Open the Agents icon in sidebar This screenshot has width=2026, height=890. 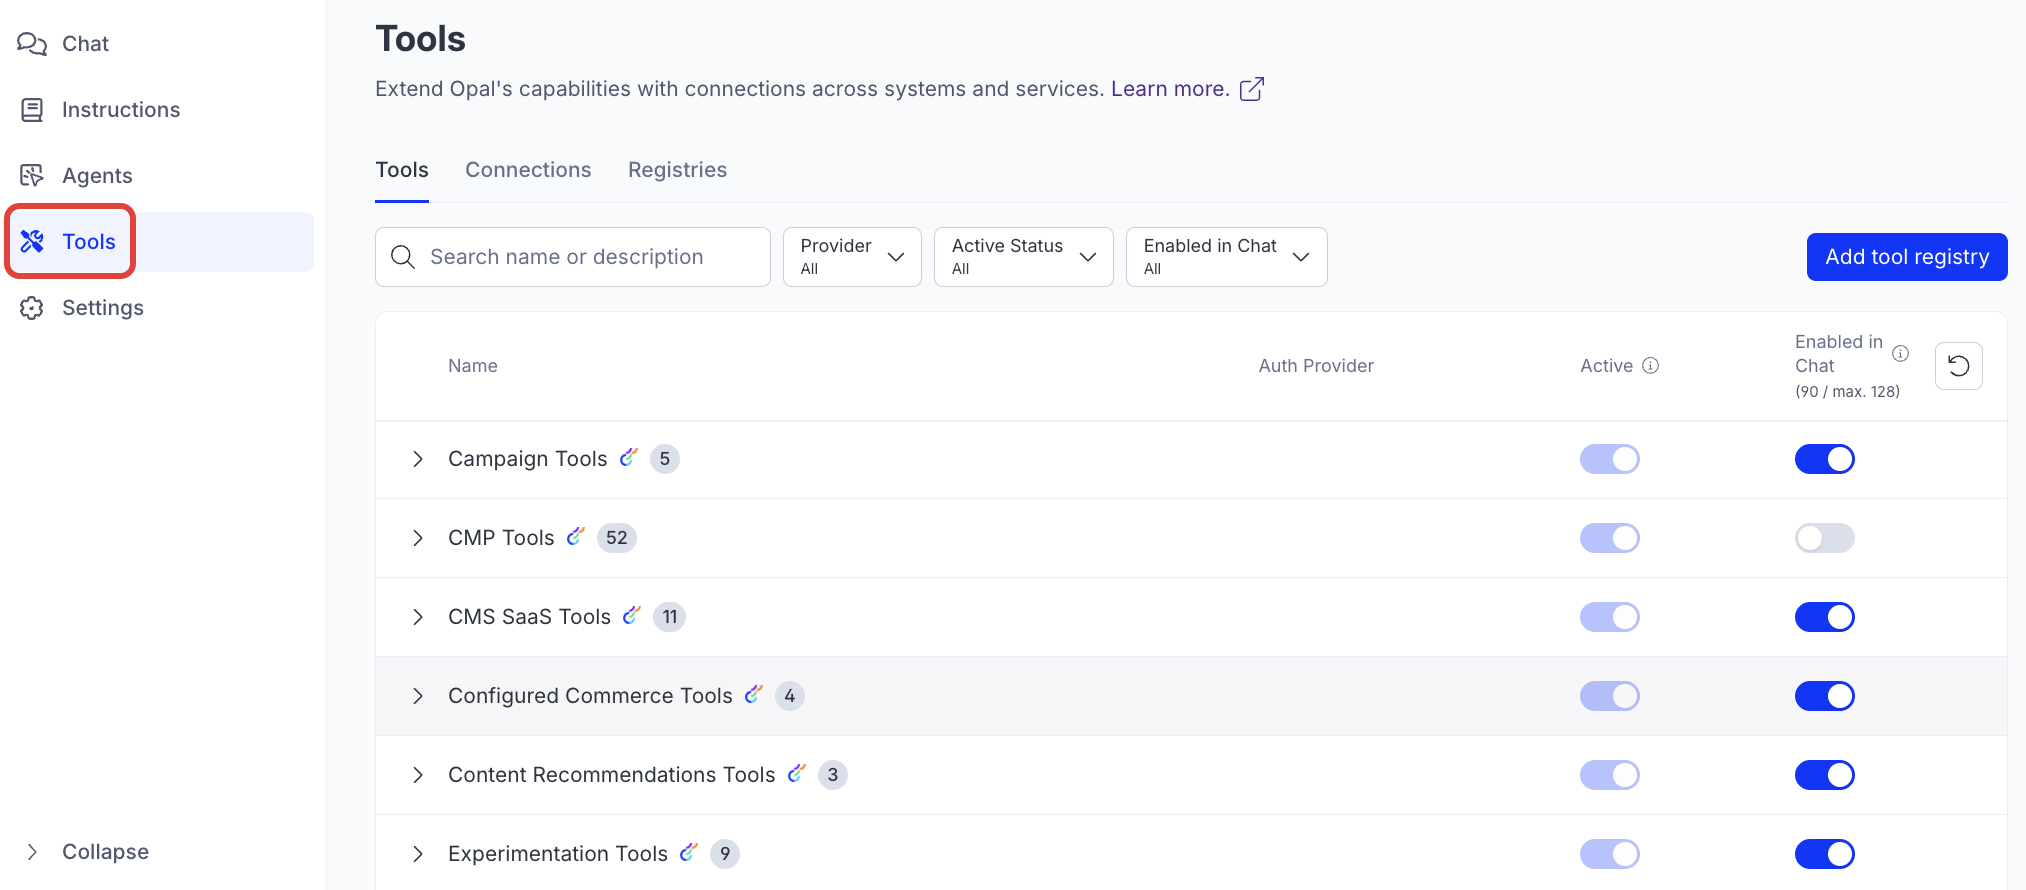coord(32,176)
